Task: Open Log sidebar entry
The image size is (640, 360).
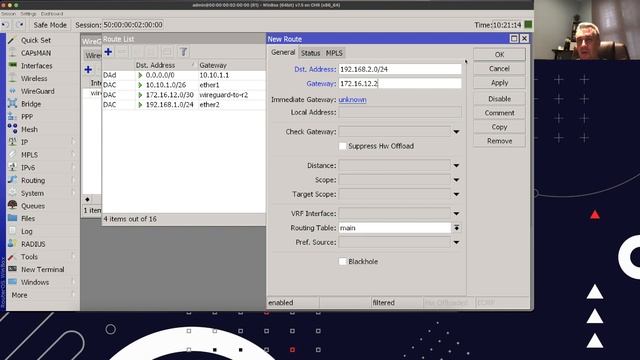Action: [x=27, y=231]
